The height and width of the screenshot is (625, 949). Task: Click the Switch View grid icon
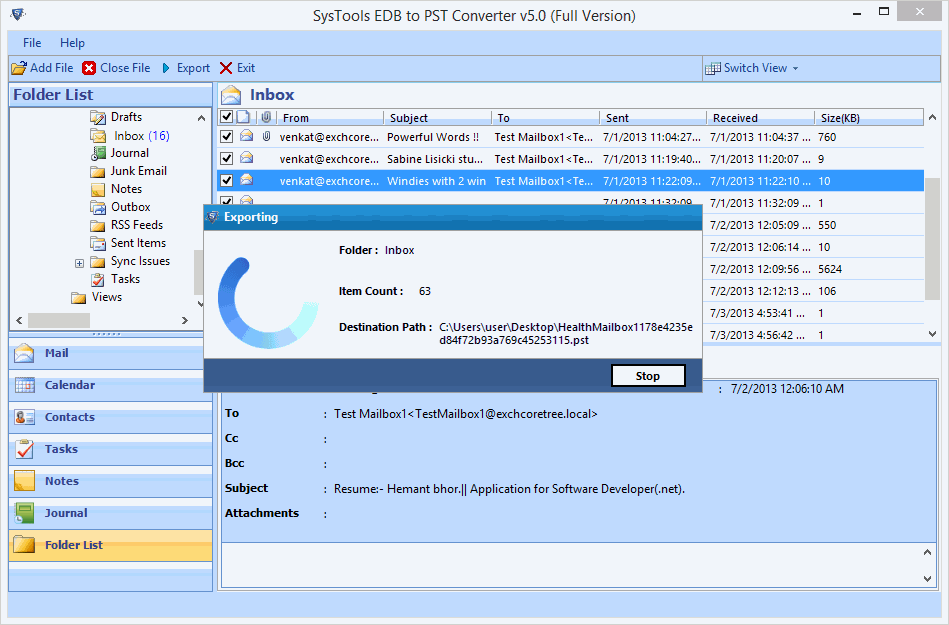tap(713, 68)
